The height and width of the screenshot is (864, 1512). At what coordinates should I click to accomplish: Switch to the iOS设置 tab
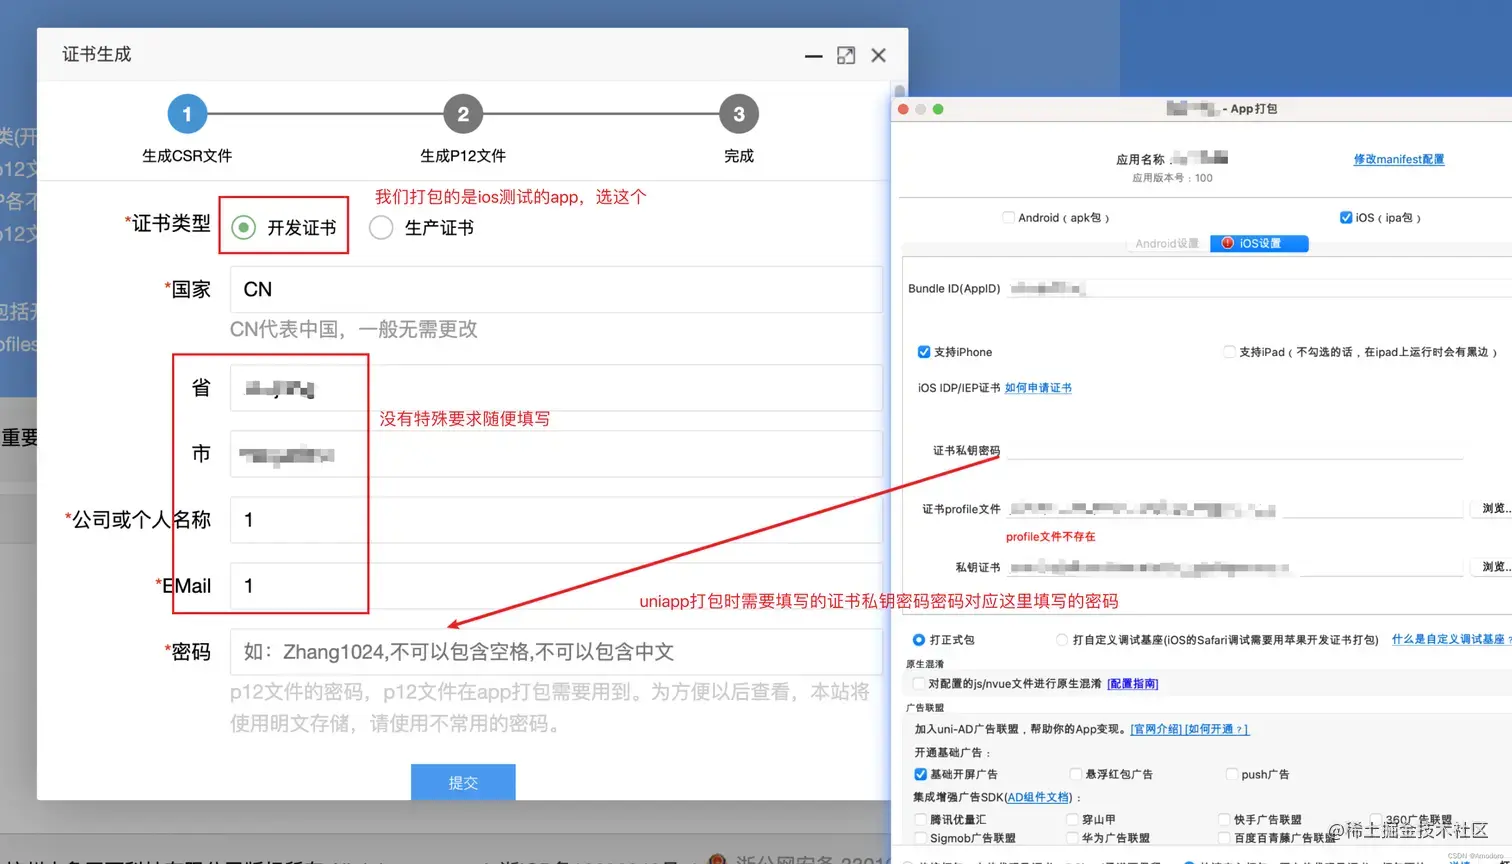click(1262, 243)
